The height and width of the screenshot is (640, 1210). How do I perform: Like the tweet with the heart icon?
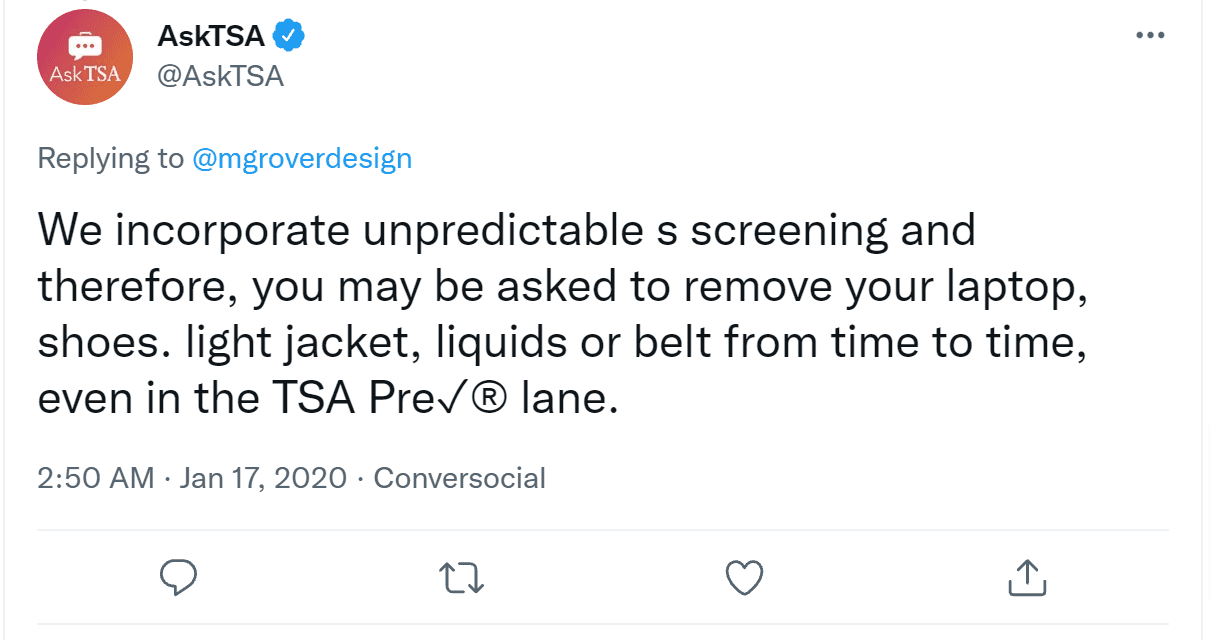point(744,576)
